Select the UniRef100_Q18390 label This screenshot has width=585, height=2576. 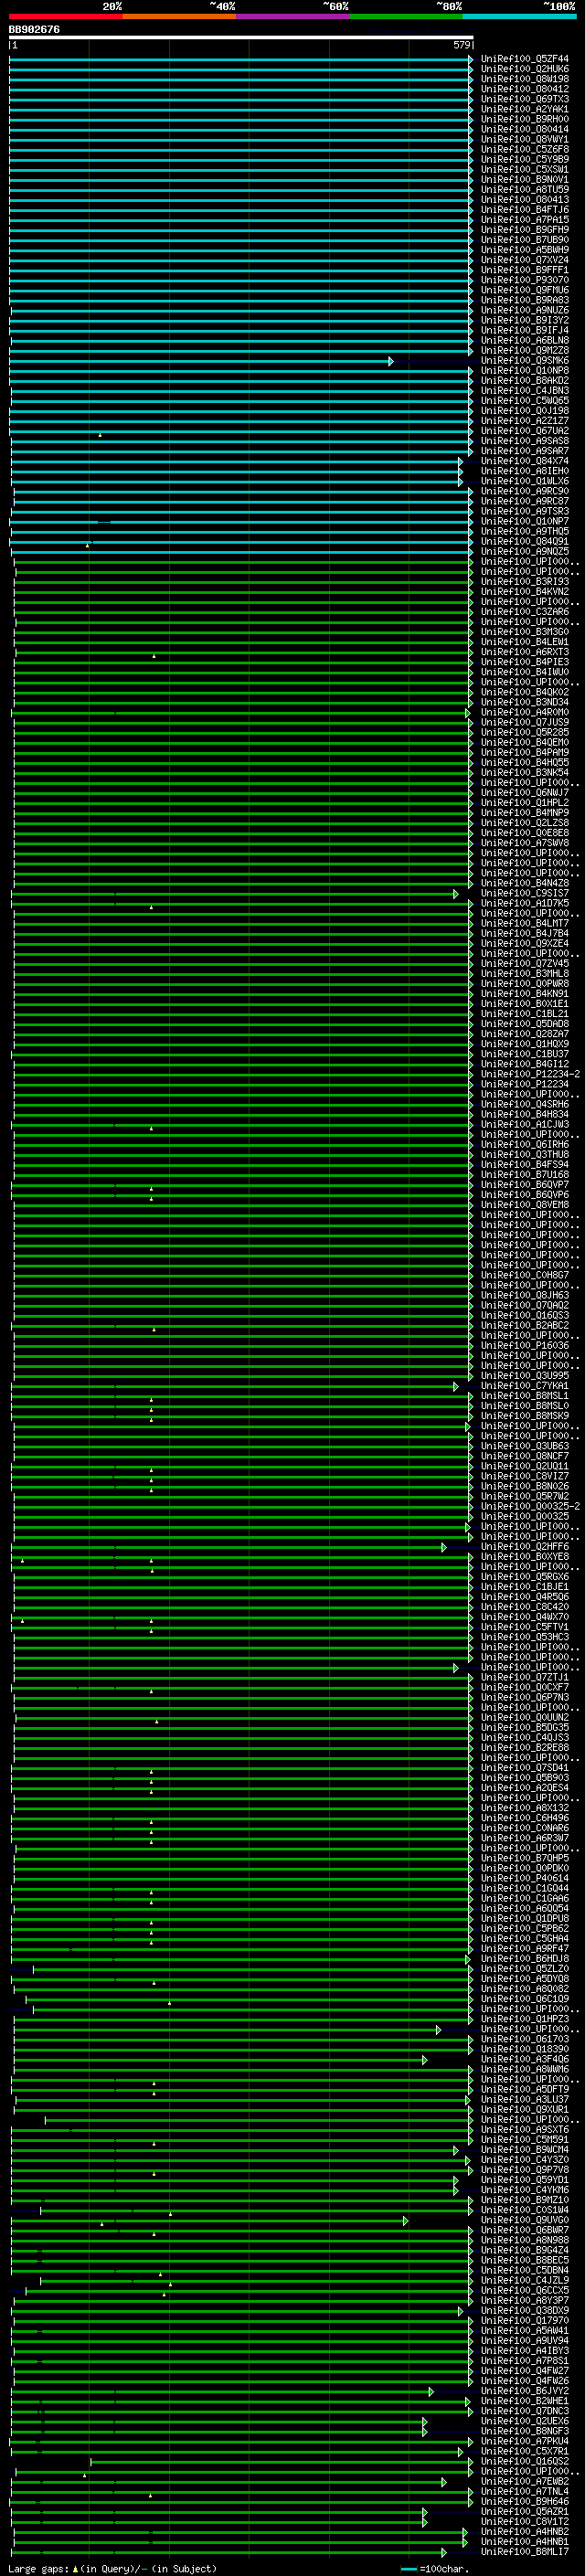525,2049
